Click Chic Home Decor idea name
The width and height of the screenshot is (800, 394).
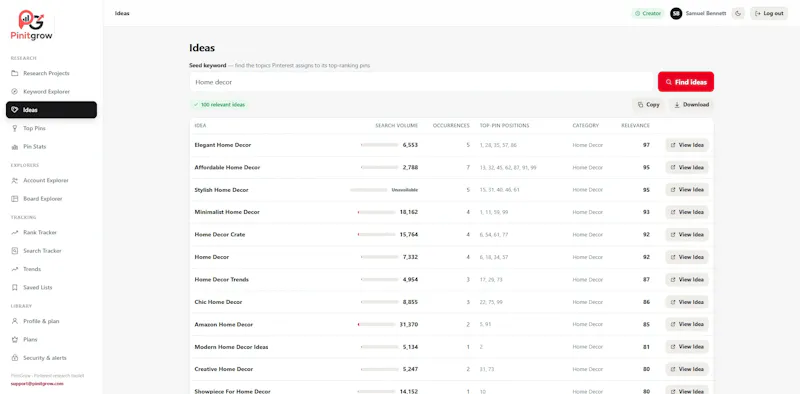pos(218,302)
